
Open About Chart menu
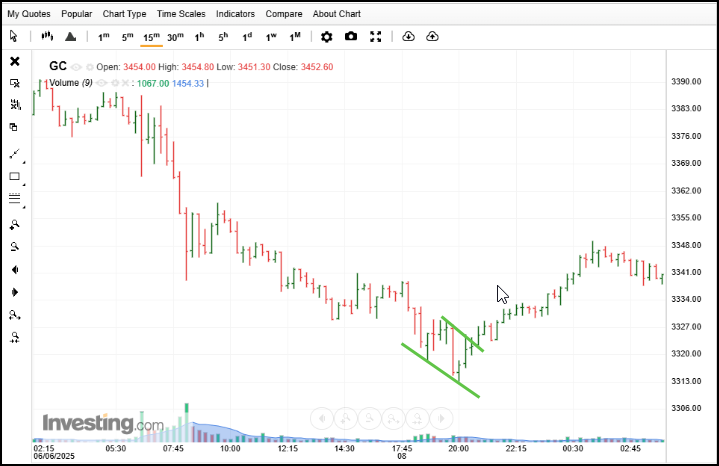tap(337, 14)
